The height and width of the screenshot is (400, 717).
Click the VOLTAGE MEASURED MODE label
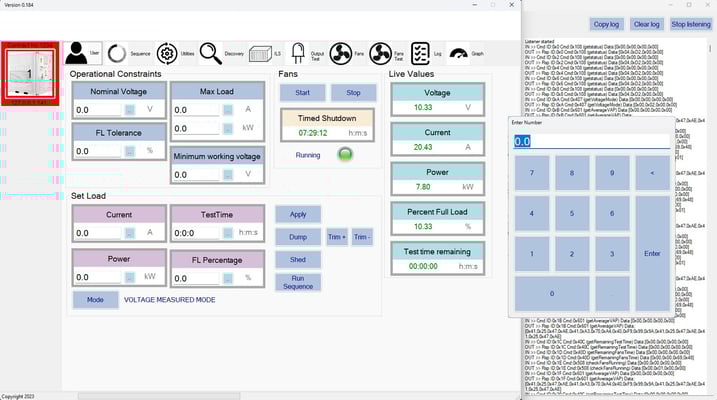pyautogui.click(x=170, y=299)
